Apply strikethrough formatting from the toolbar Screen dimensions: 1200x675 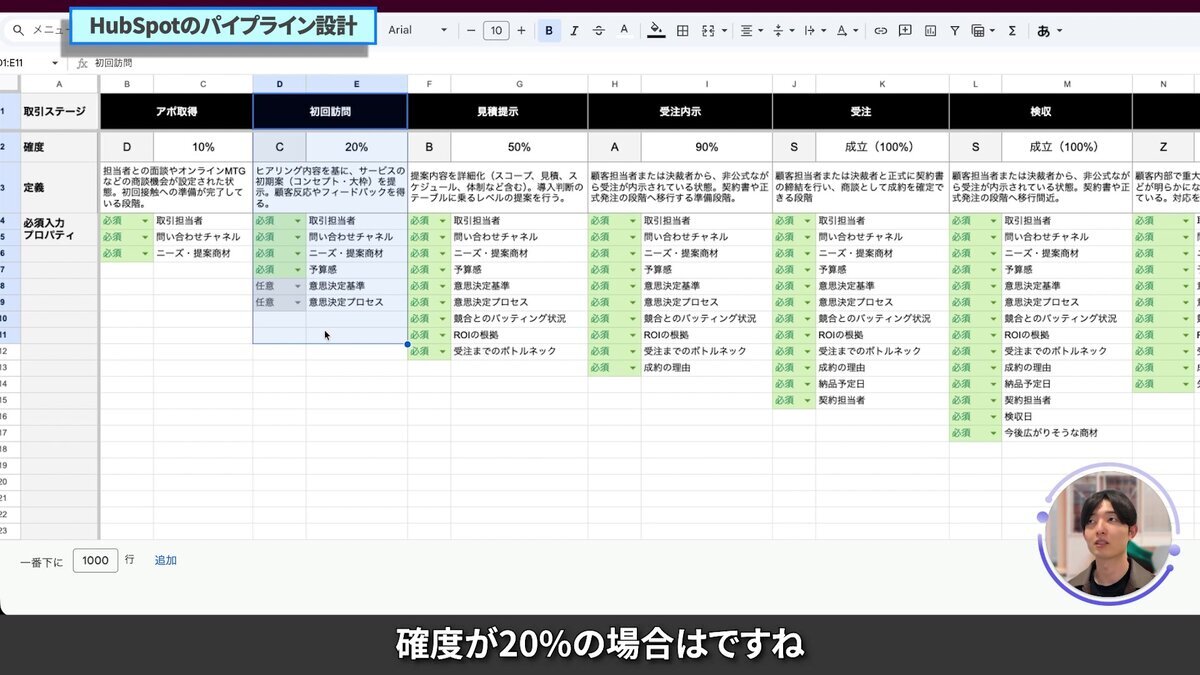click(598, 30)
